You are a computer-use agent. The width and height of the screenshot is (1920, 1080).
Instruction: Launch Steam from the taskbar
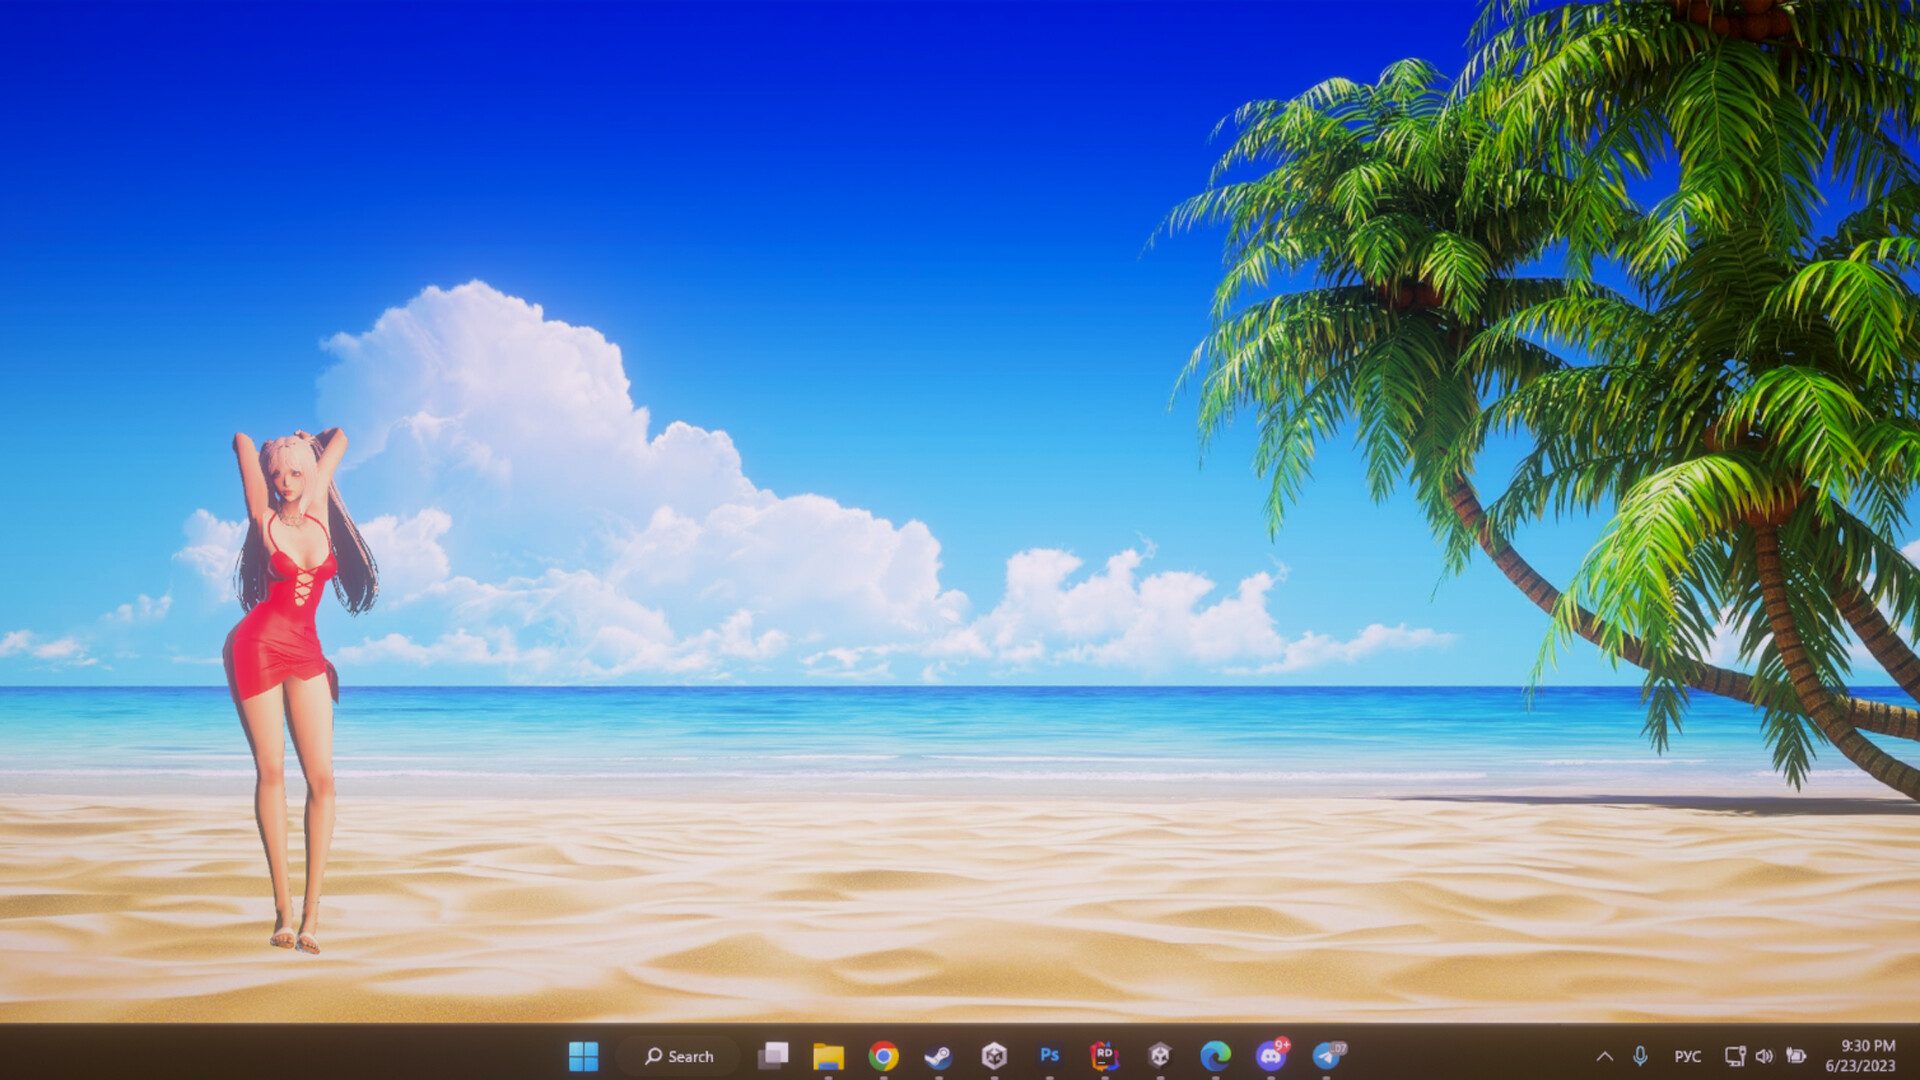(x=938, y=1056)
